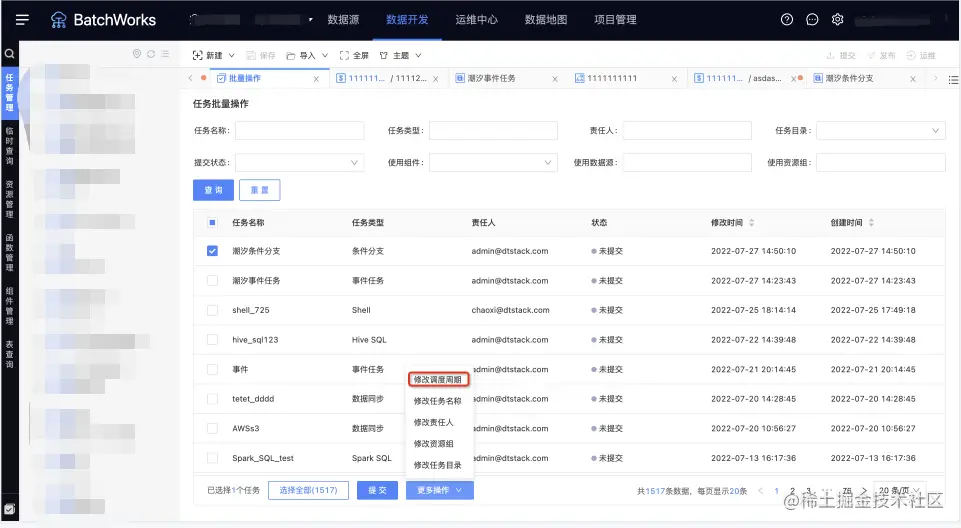Open the 提交状态 dropdown
Screen dimensions: 961x528
pyautogui.click(x=299, y=162)
